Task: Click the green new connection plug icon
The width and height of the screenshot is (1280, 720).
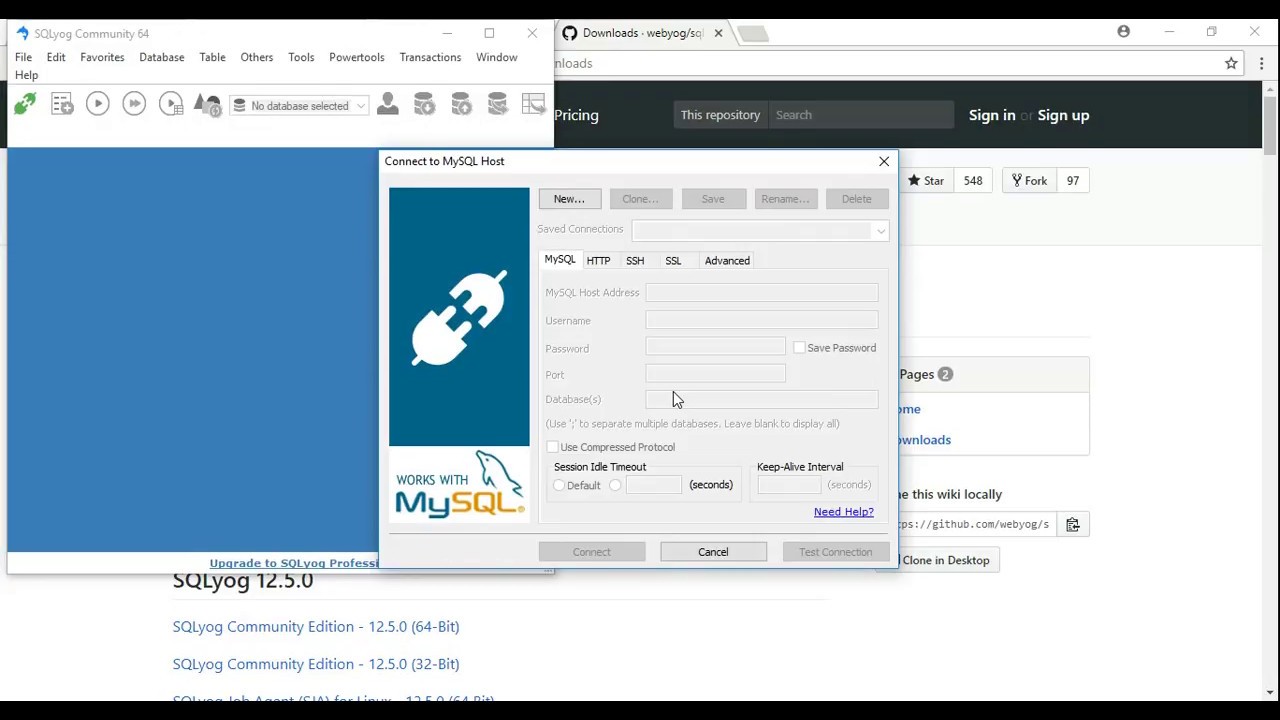Action: click(25, 104)
